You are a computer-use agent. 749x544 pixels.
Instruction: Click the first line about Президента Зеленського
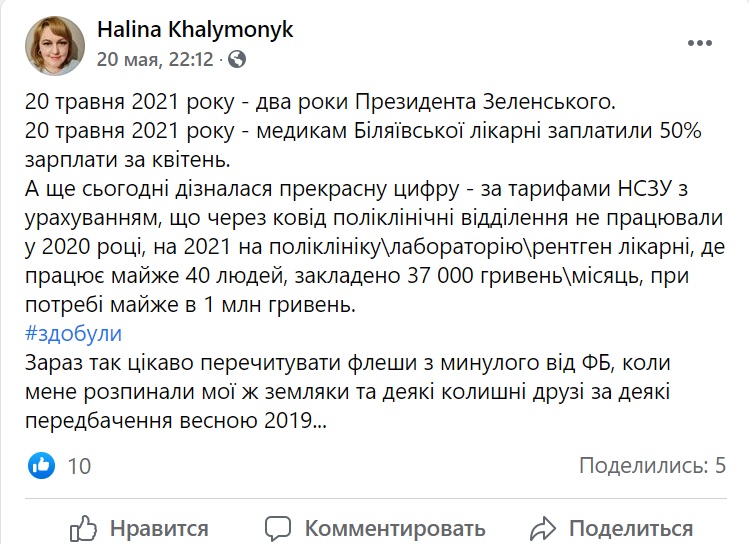click(321, 102)
